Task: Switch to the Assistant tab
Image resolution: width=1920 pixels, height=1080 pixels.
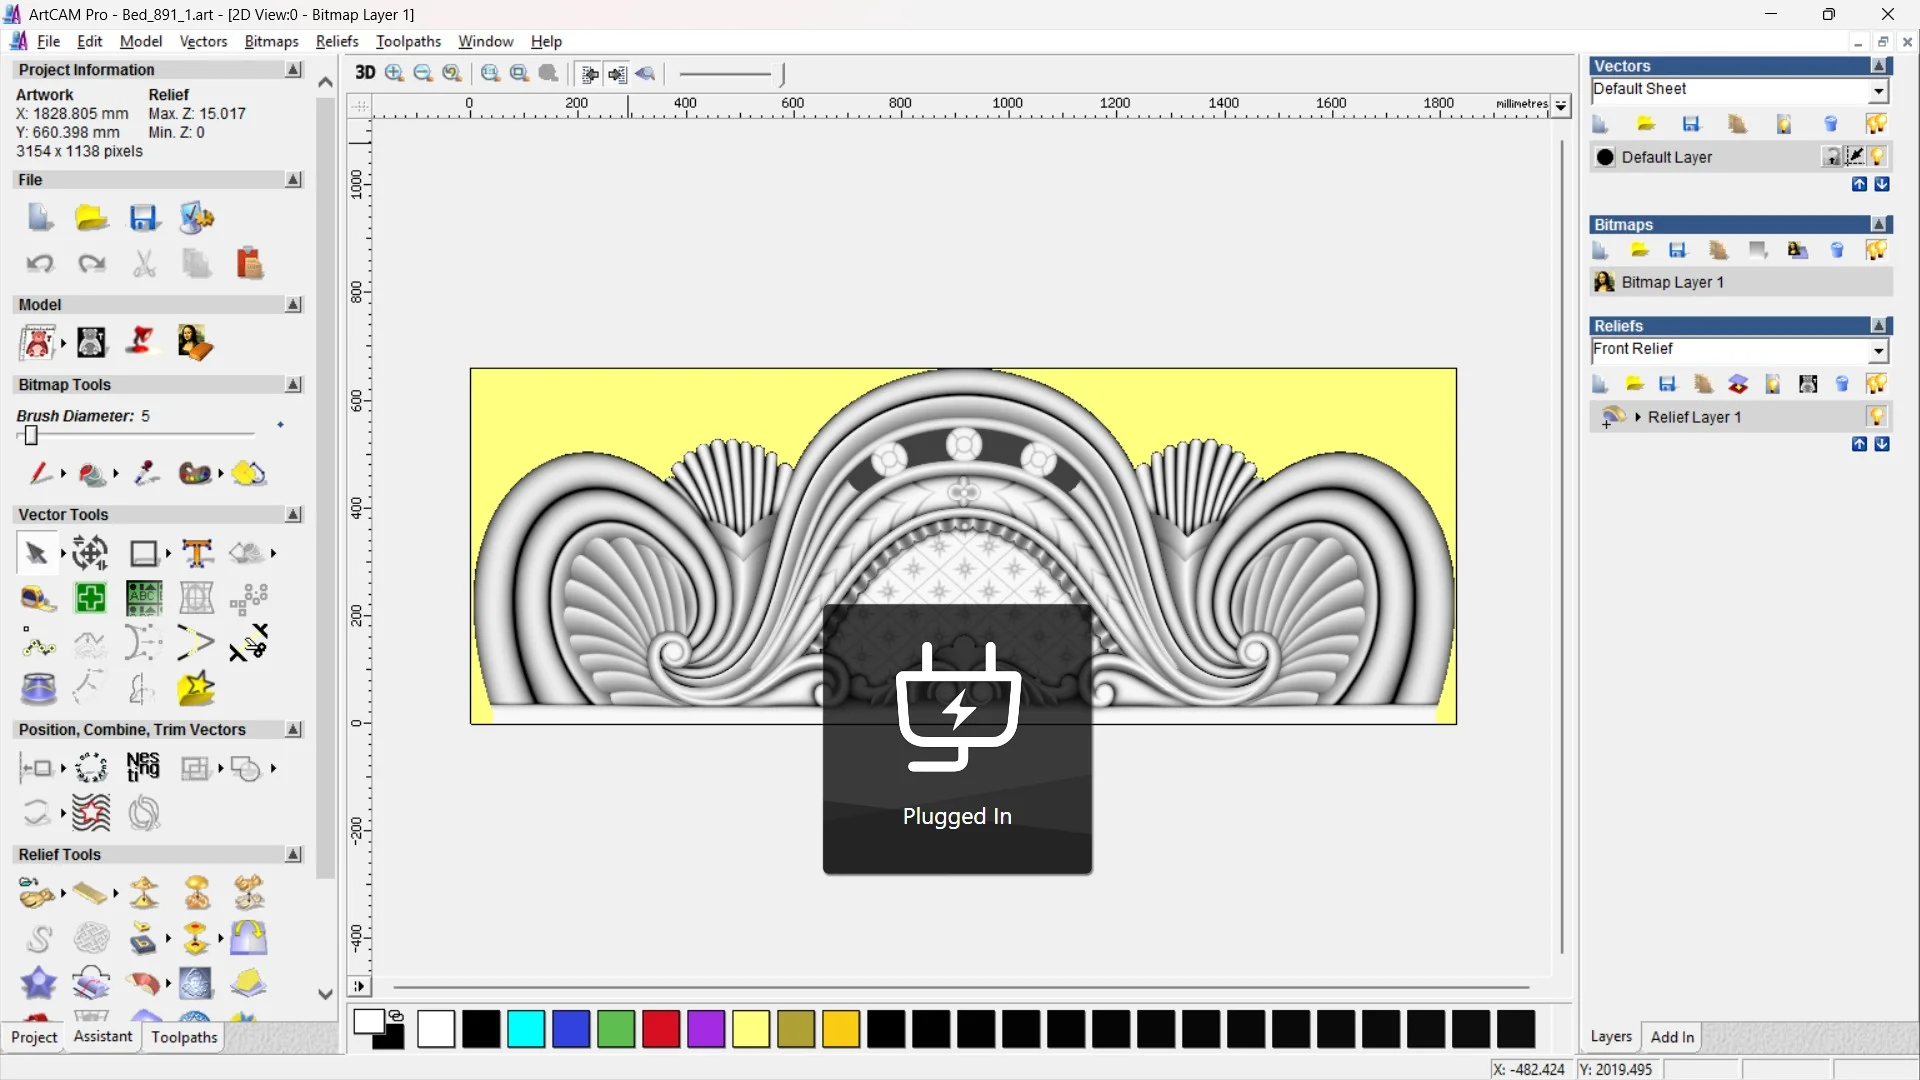Action: (x=102, y=1037)
